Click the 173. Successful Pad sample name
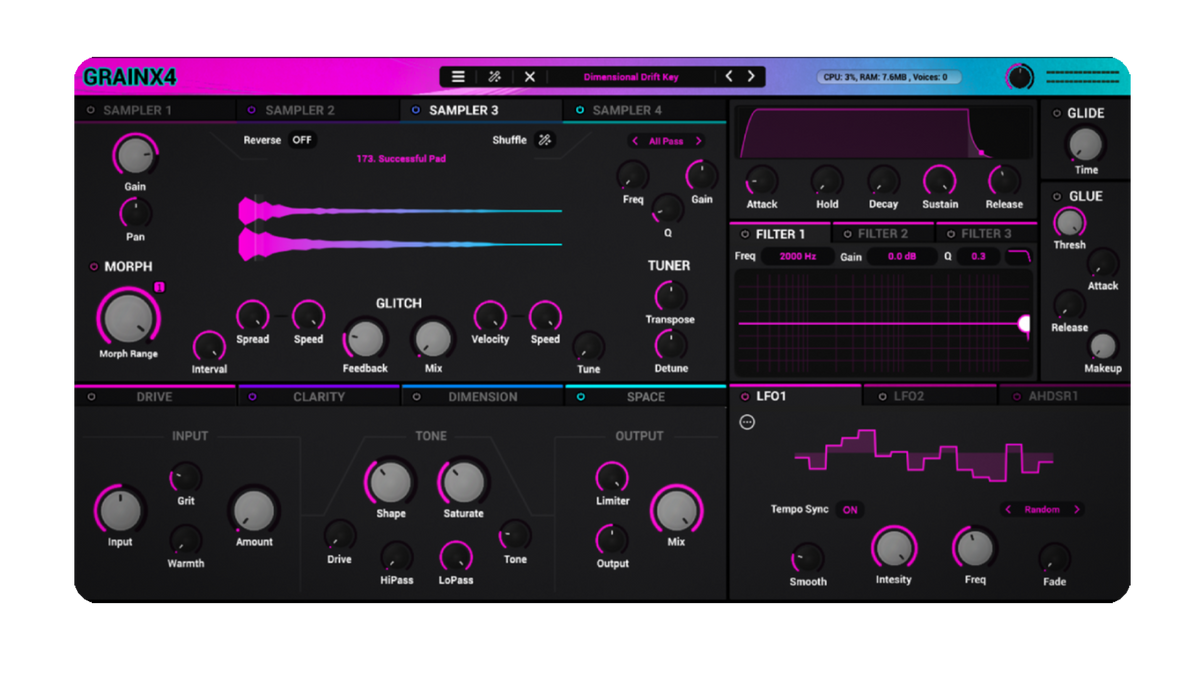 pos(401,159)
